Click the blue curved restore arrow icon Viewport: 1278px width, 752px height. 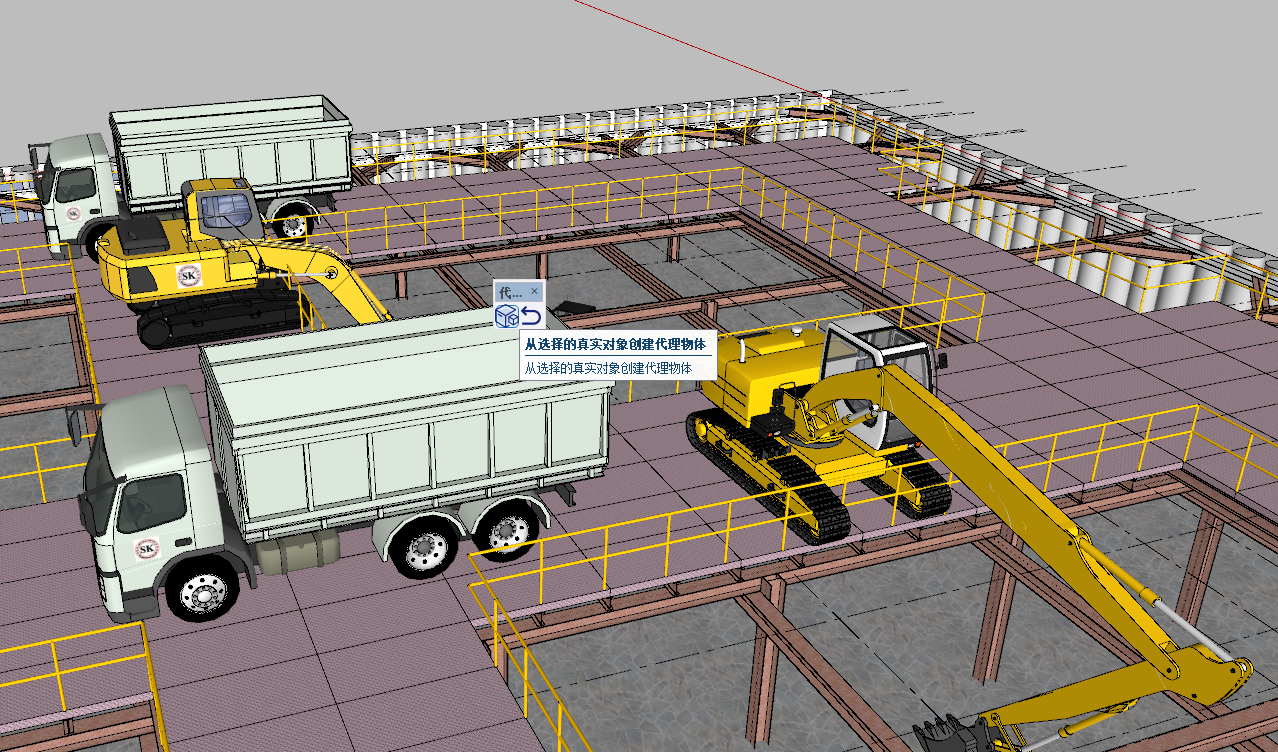coord(531,317)
